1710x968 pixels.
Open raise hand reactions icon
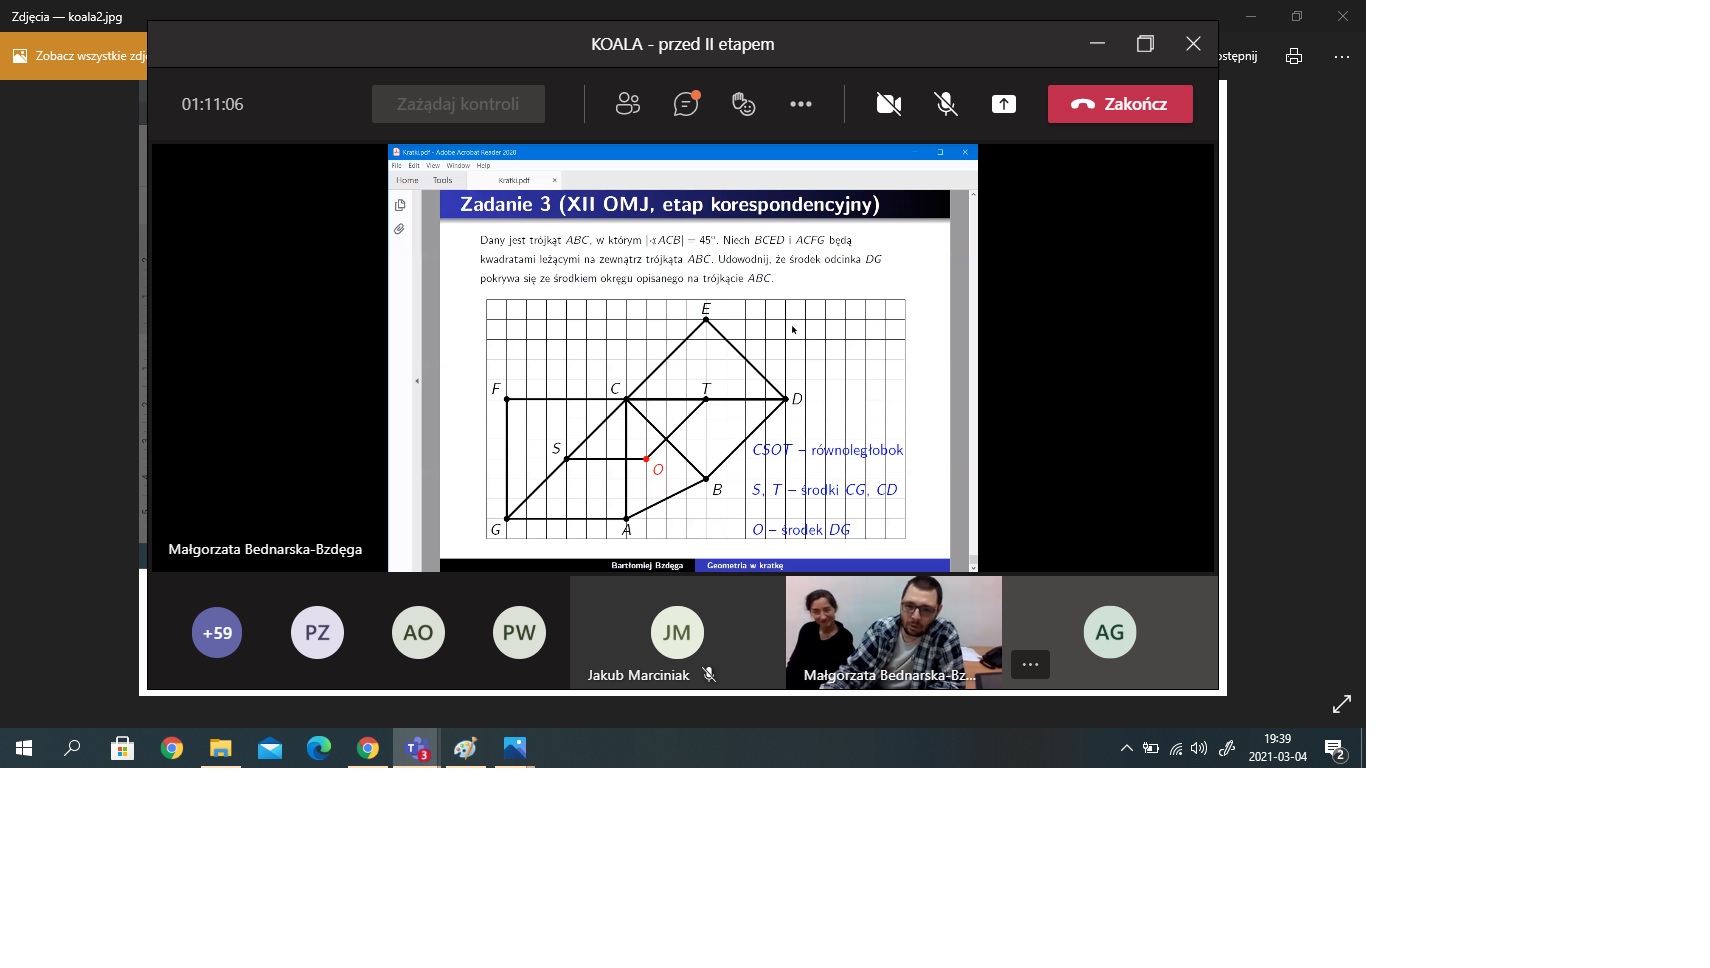[743, 104]
